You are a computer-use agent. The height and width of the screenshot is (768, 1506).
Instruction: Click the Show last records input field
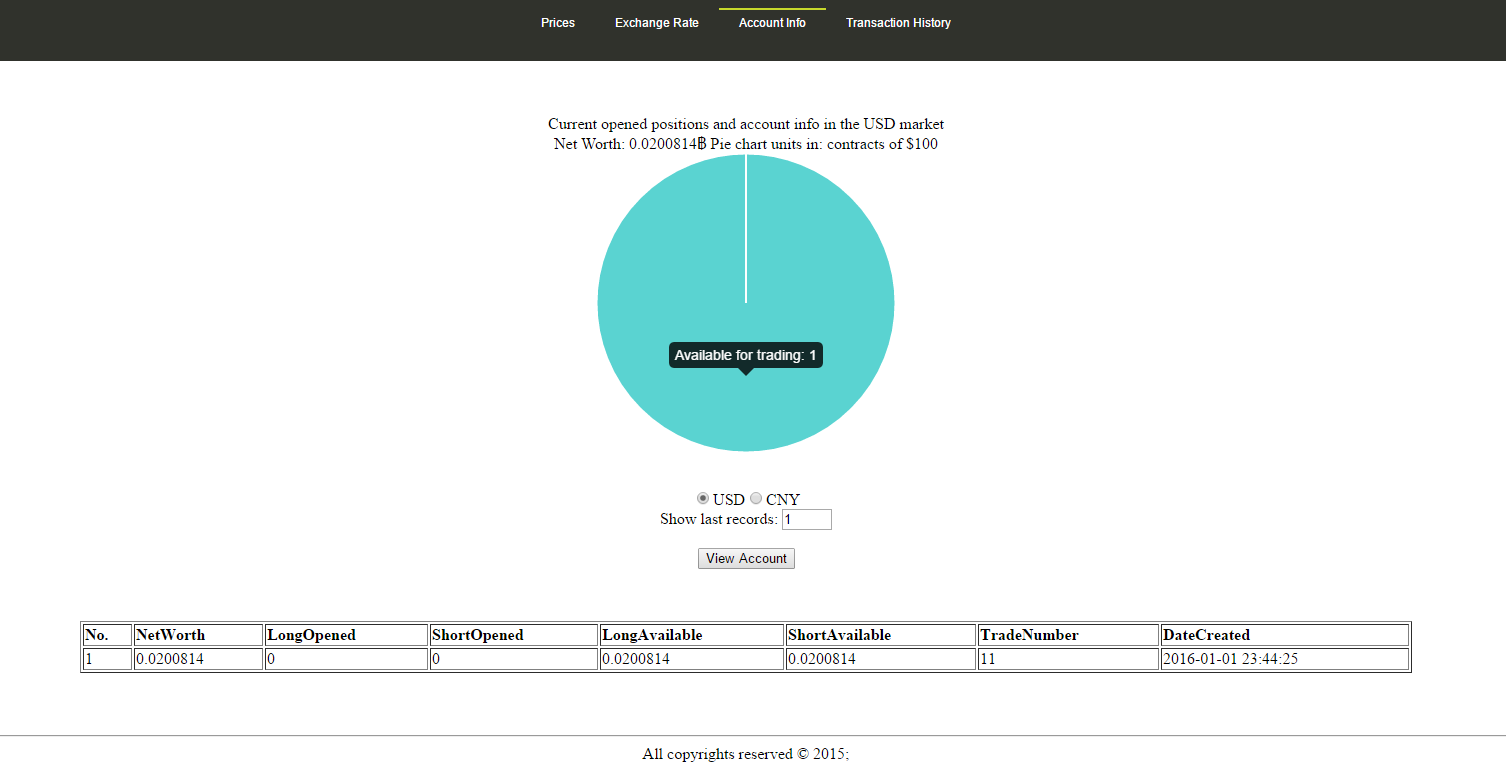click(806, 519)
